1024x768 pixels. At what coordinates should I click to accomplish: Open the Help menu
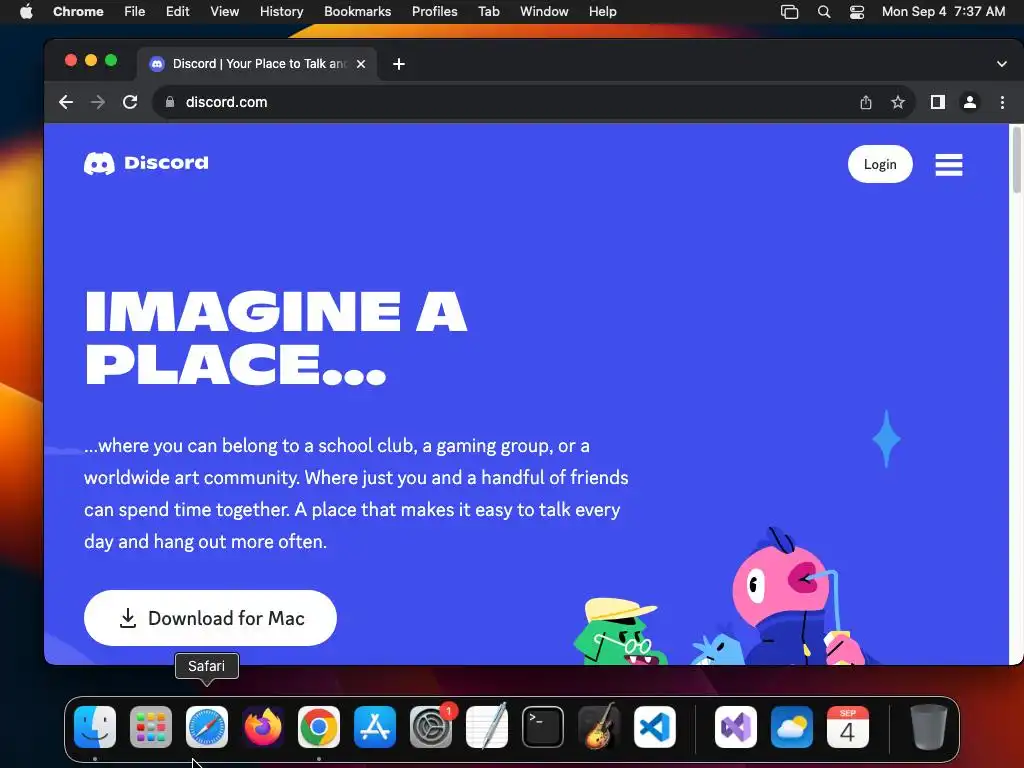pyautogui.click(x=602, y=11)
